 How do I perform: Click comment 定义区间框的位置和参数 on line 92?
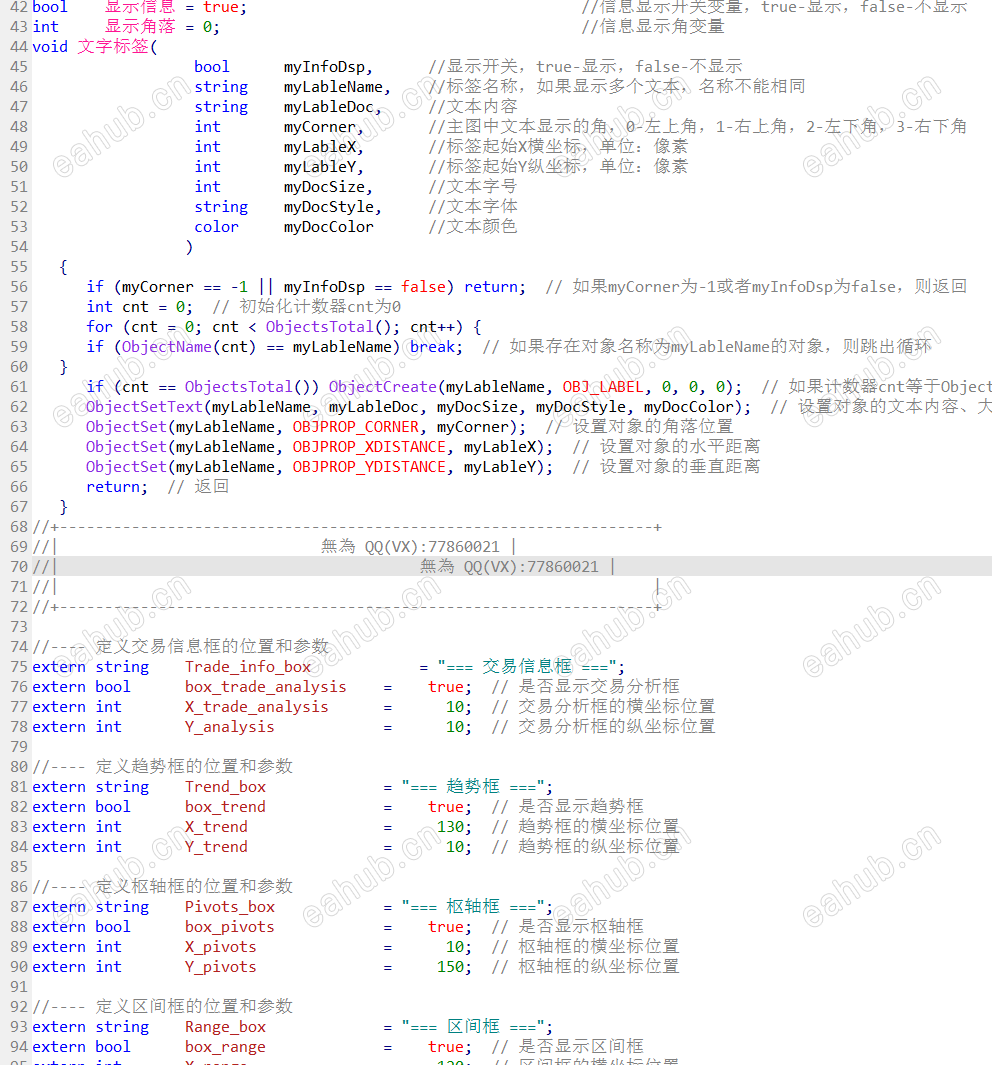tap(194, 1007)
